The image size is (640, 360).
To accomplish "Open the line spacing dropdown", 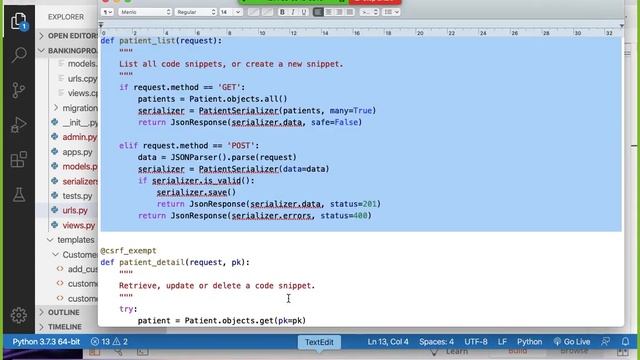I will [x=369, y=12].
